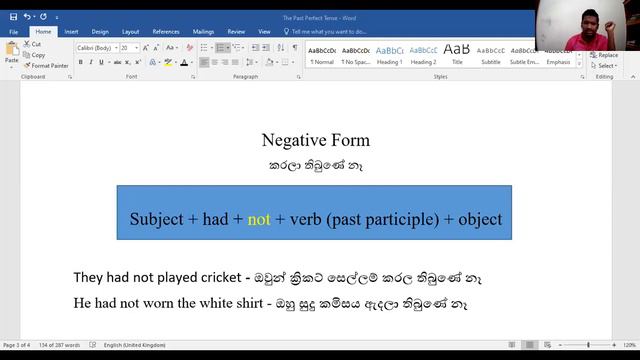
Task: Open the Change Case Aa menu
Action: click(171, 48)
